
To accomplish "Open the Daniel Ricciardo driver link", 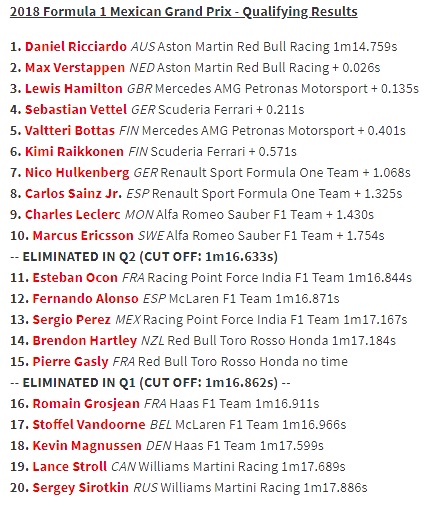I will [76, 47].
